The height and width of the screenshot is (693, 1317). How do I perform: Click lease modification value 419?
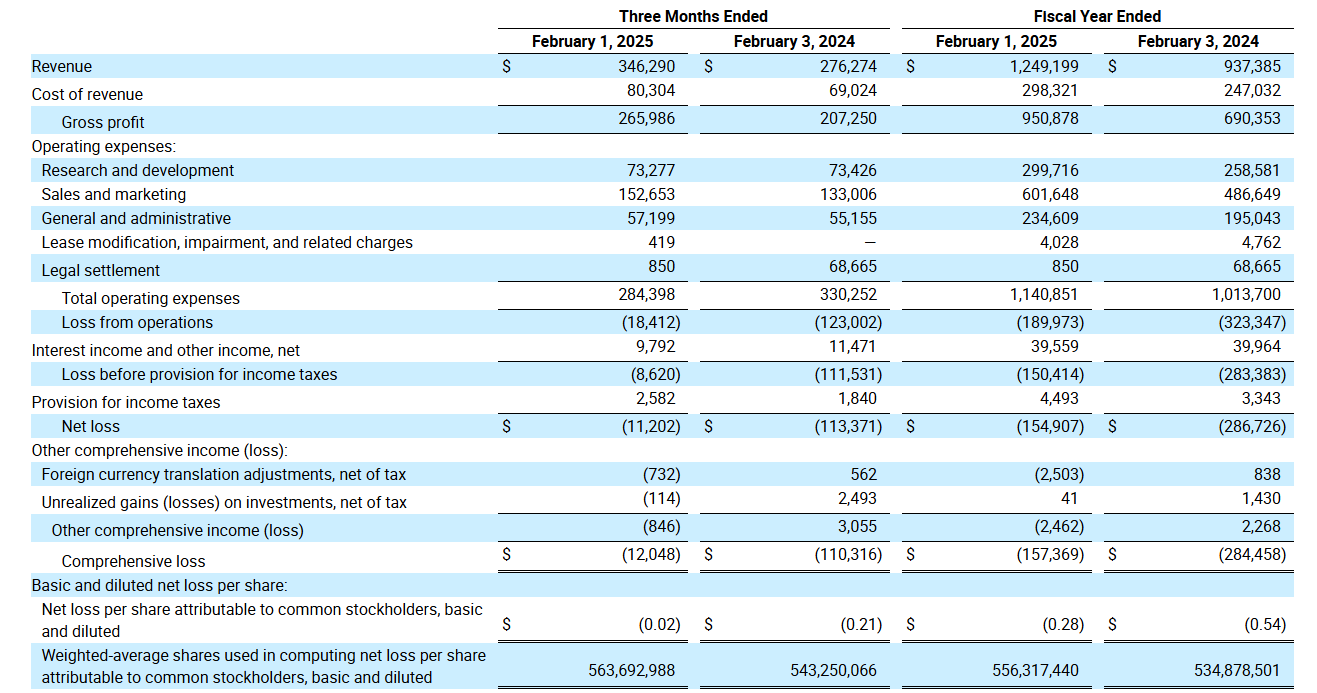point(661,242)
